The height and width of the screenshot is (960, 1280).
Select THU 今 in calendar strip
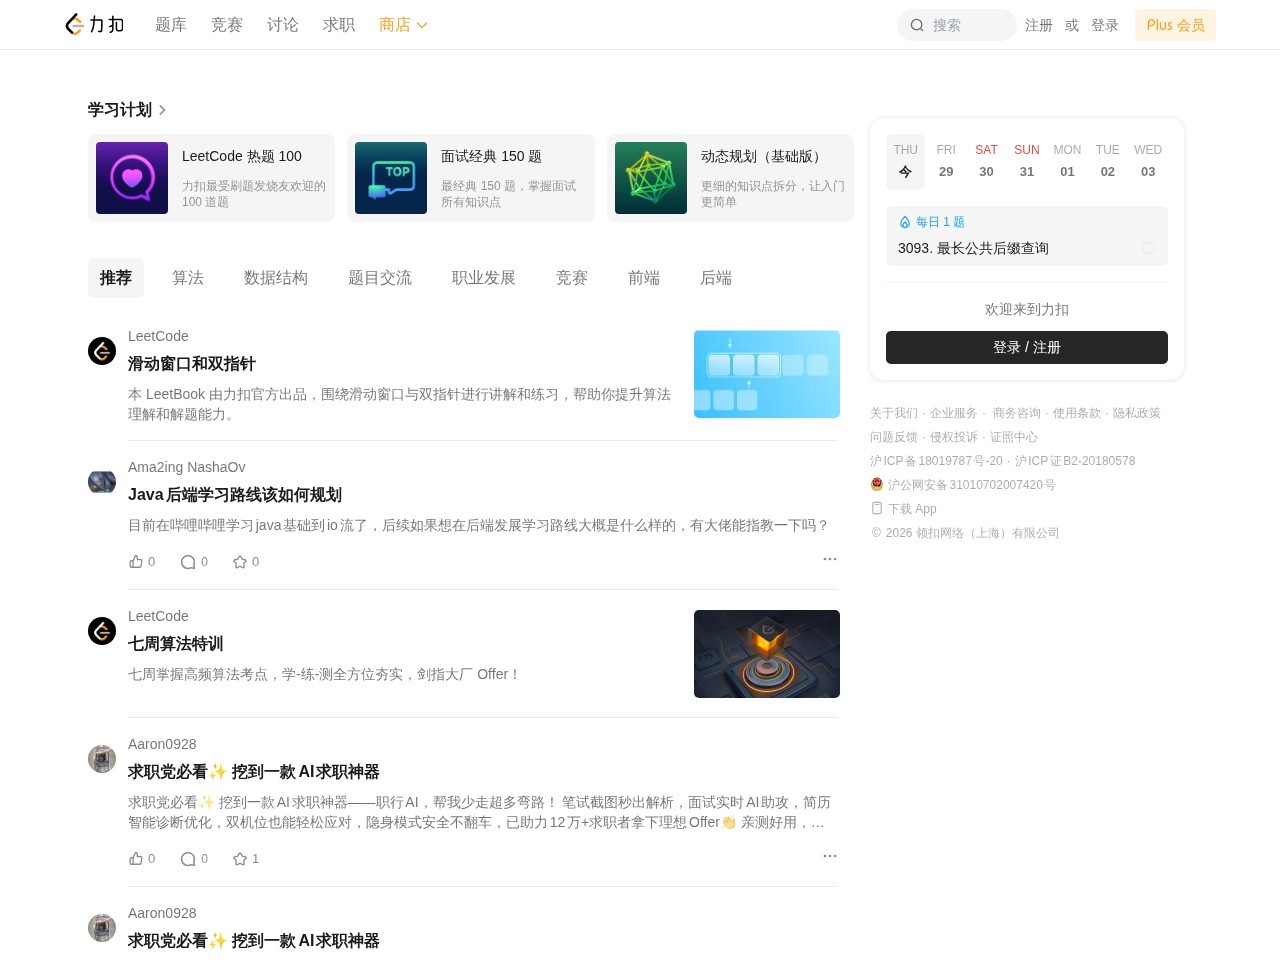tap(906, 162)
